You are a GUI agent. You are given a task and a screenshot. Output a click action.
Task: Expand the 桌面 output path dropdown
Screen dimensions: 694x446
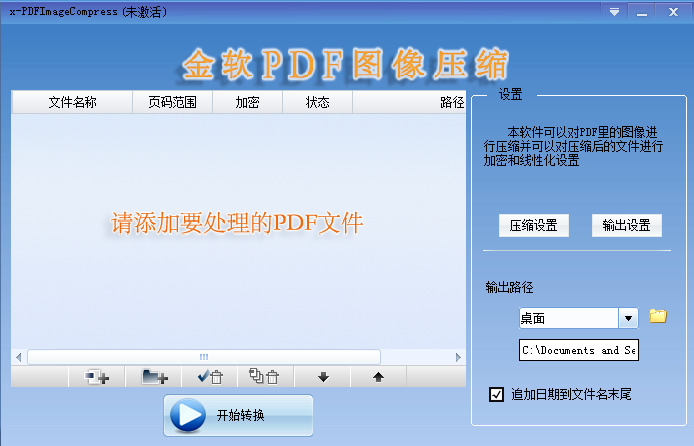(628, 318)
